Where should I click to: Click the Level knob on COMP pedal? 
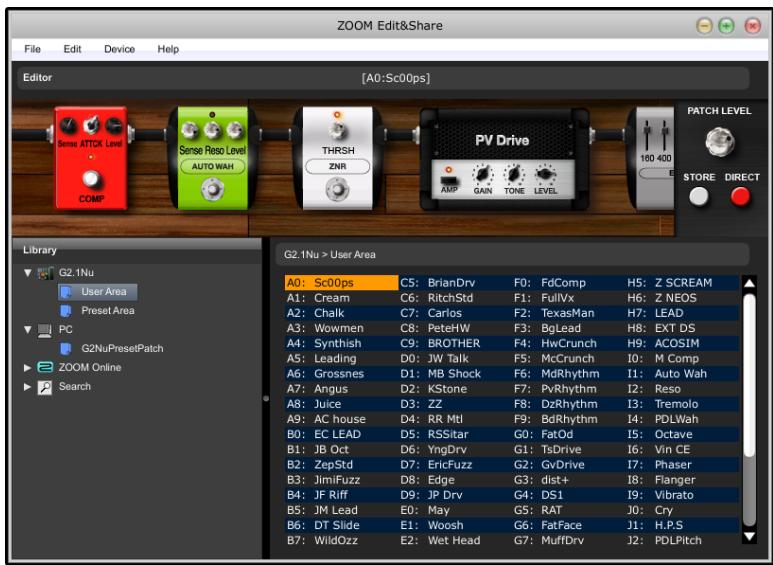114,126
